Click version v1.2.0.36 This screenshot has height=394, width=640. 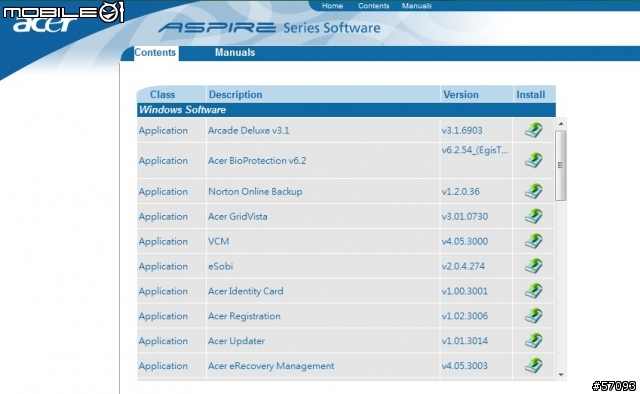461,191
